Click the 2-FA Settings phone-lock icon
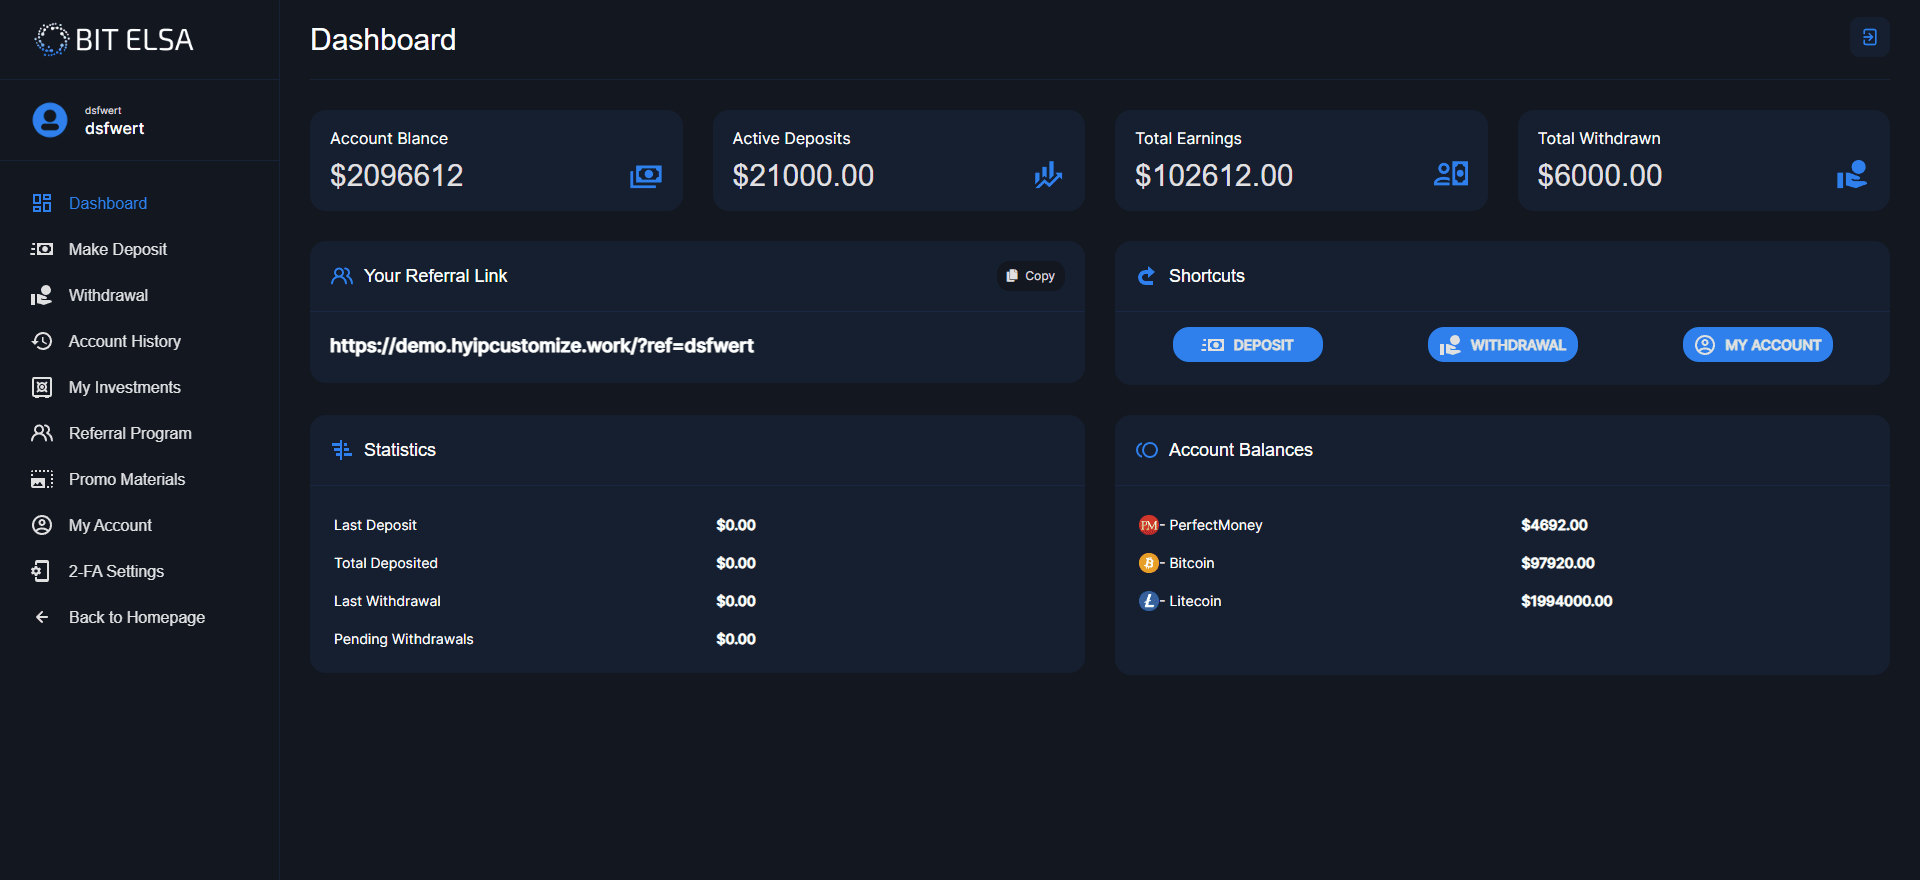 41,571
